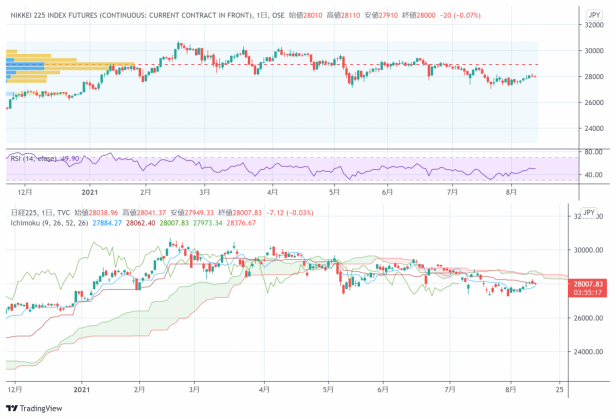
Task: Select the 2021 label on upper time axis
Action: click(88, 190)
